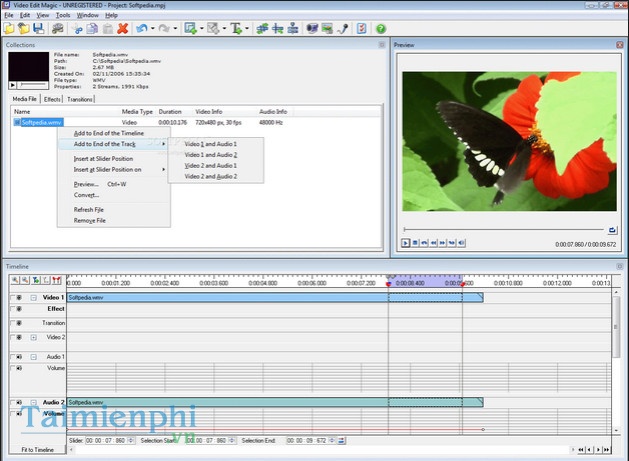Click the Redo arrow icon
629x461 pixels.
[164, 28]
